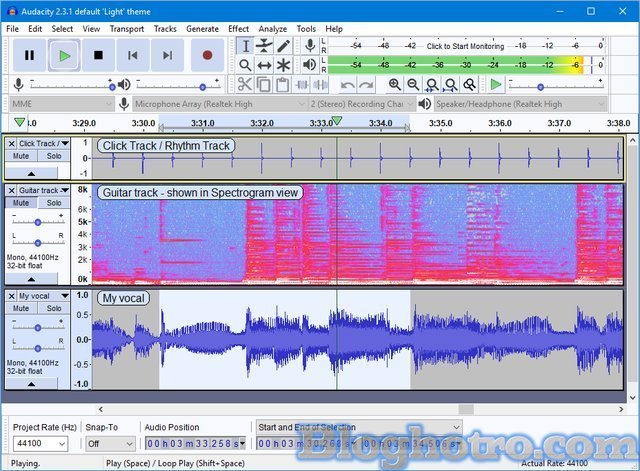Select the Time Shift tool
Screen dimensions: 640x471
point(264,65)
